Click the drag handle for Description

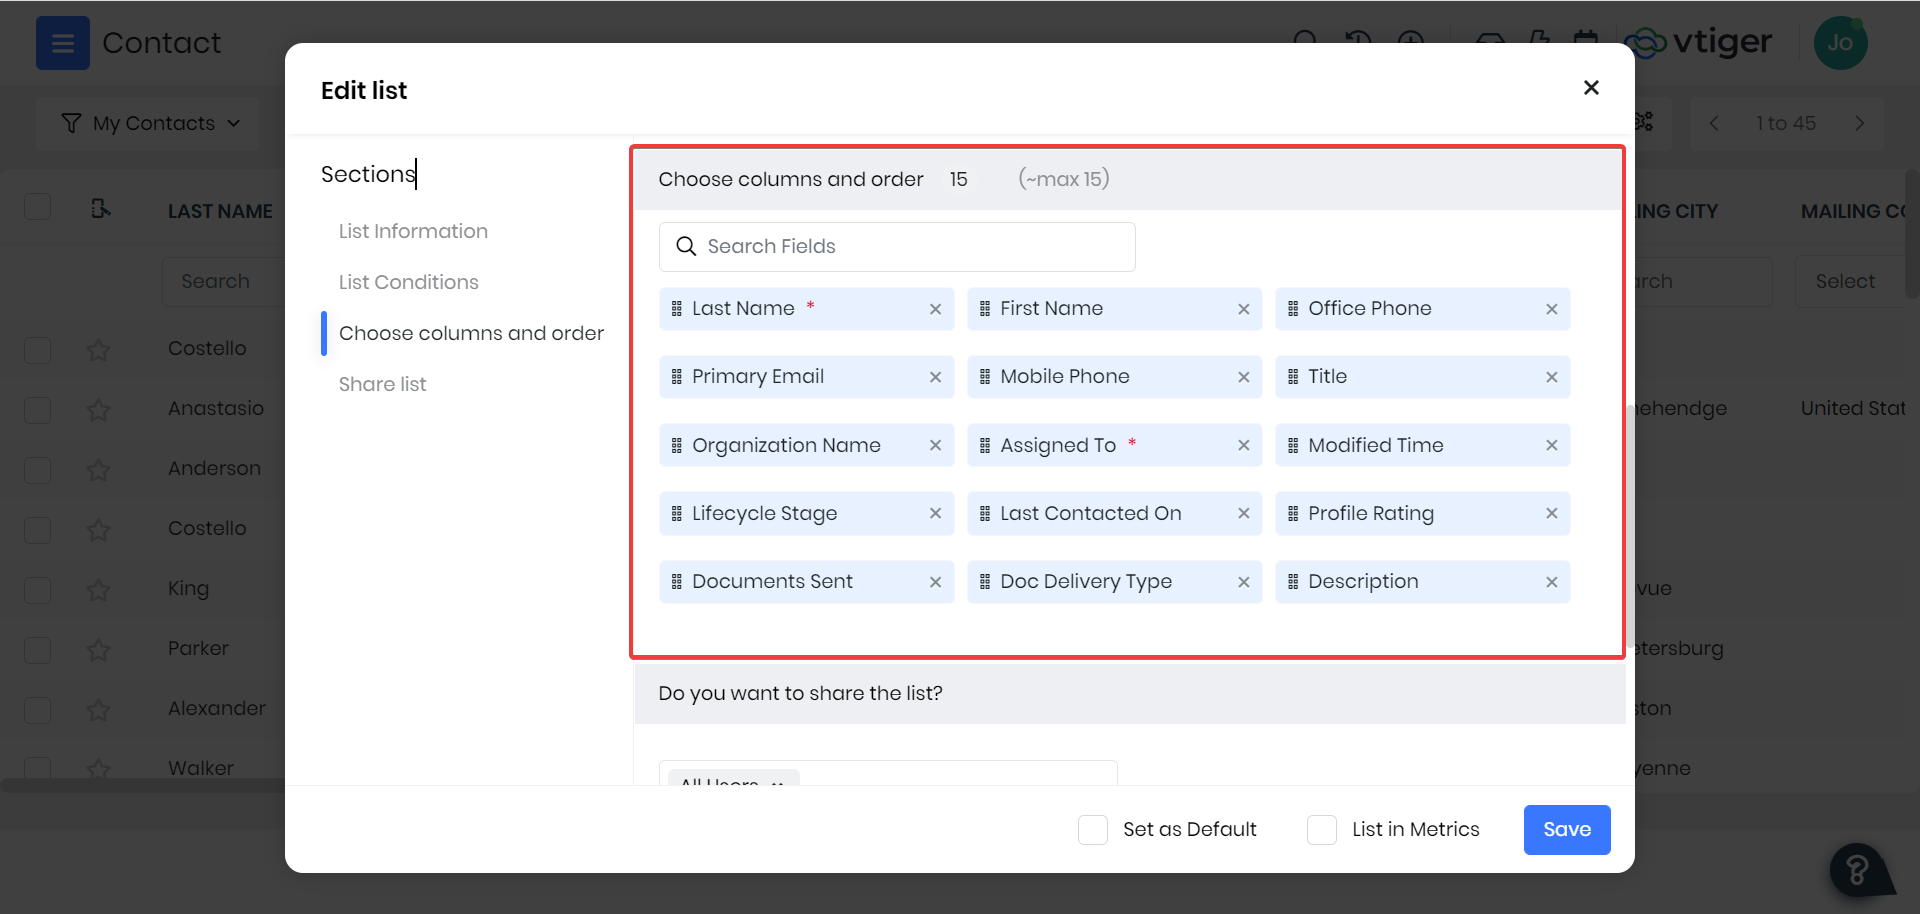click(1293, 582)
